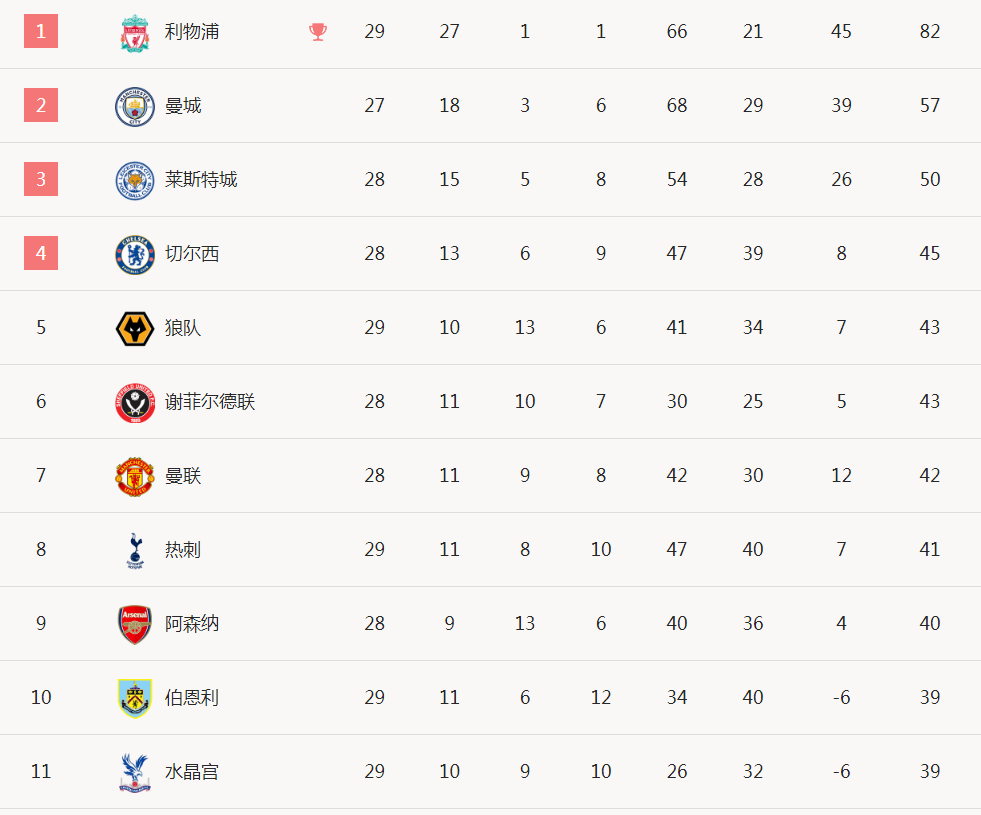Click the Liverpool club crest
Viewport: 981px width, 815px height.
pyautogui.click(x=135, y=33)
